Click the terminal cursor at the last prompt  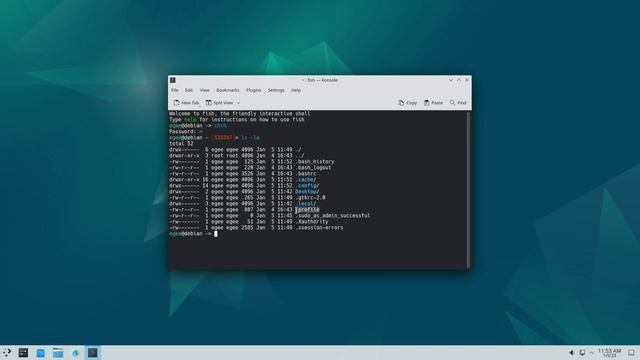(216, 234)
